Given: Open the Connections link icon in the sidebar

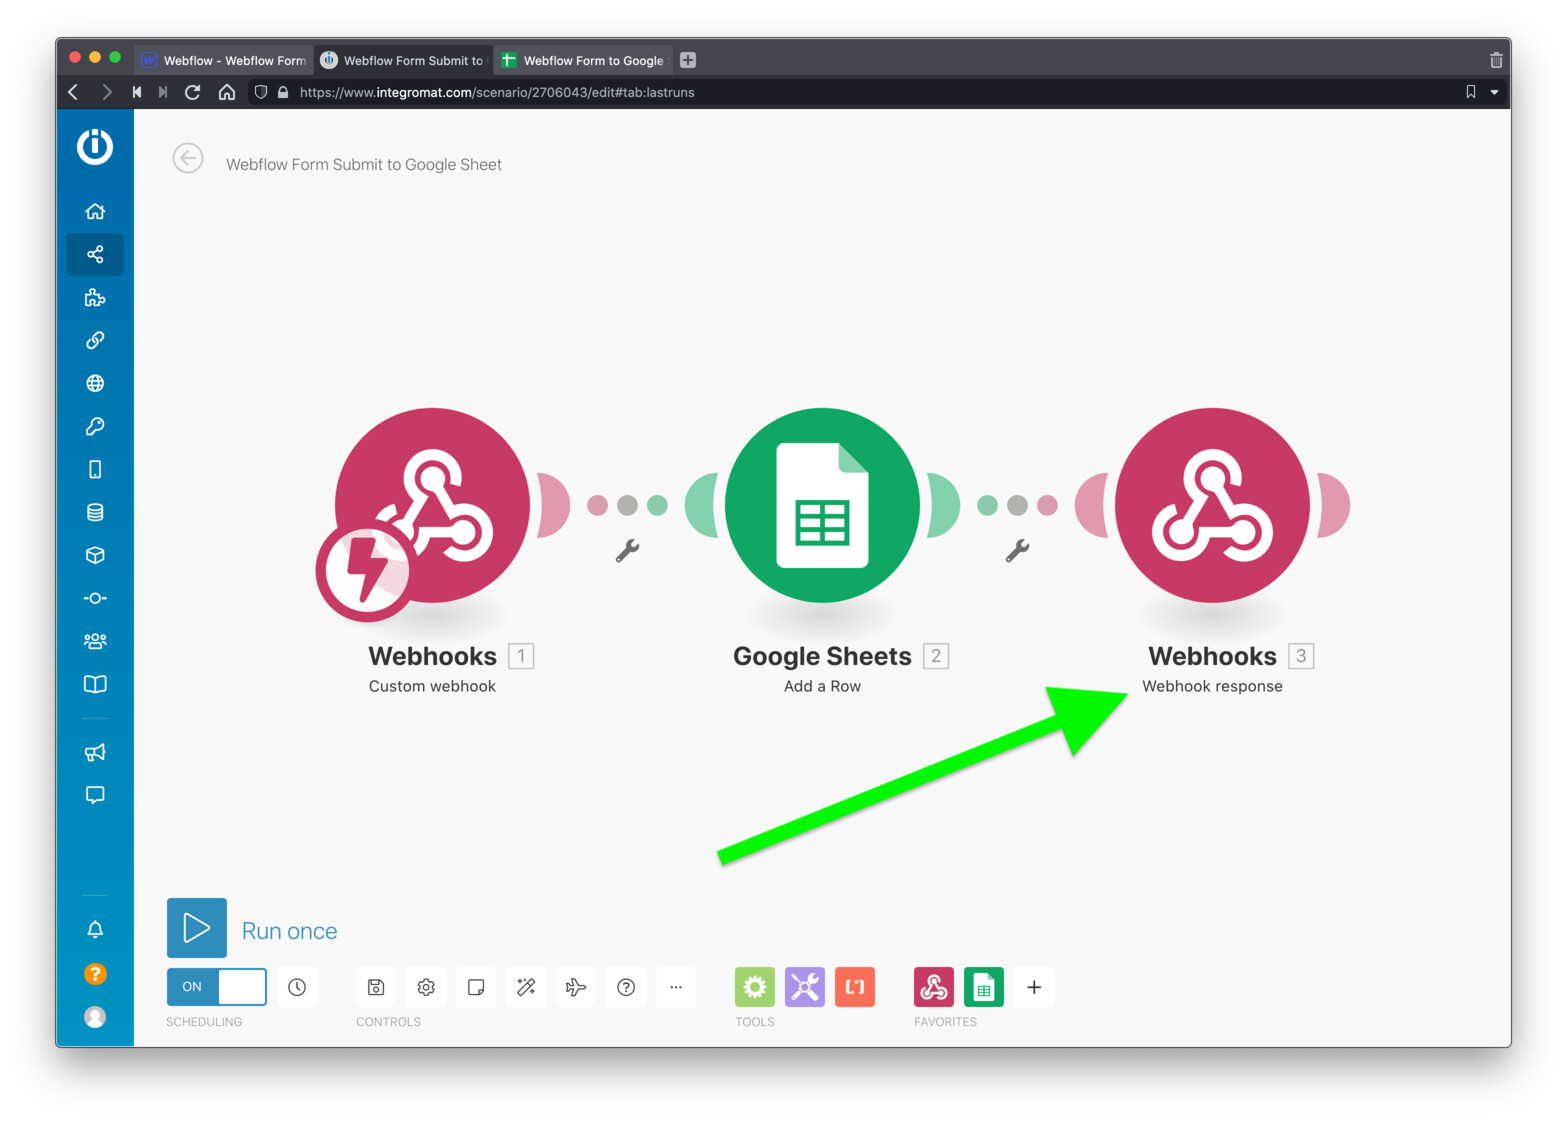Looking at the screenshot, I should coord(95,340).
